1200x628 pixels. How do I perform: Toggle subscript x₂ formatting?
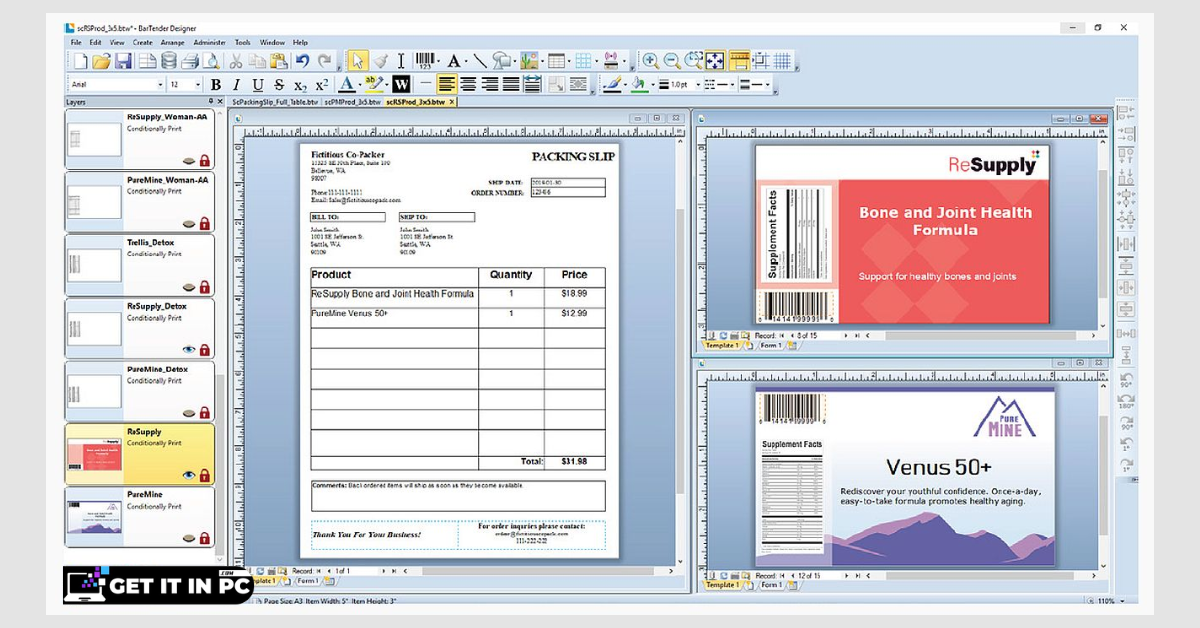(300, 85)
